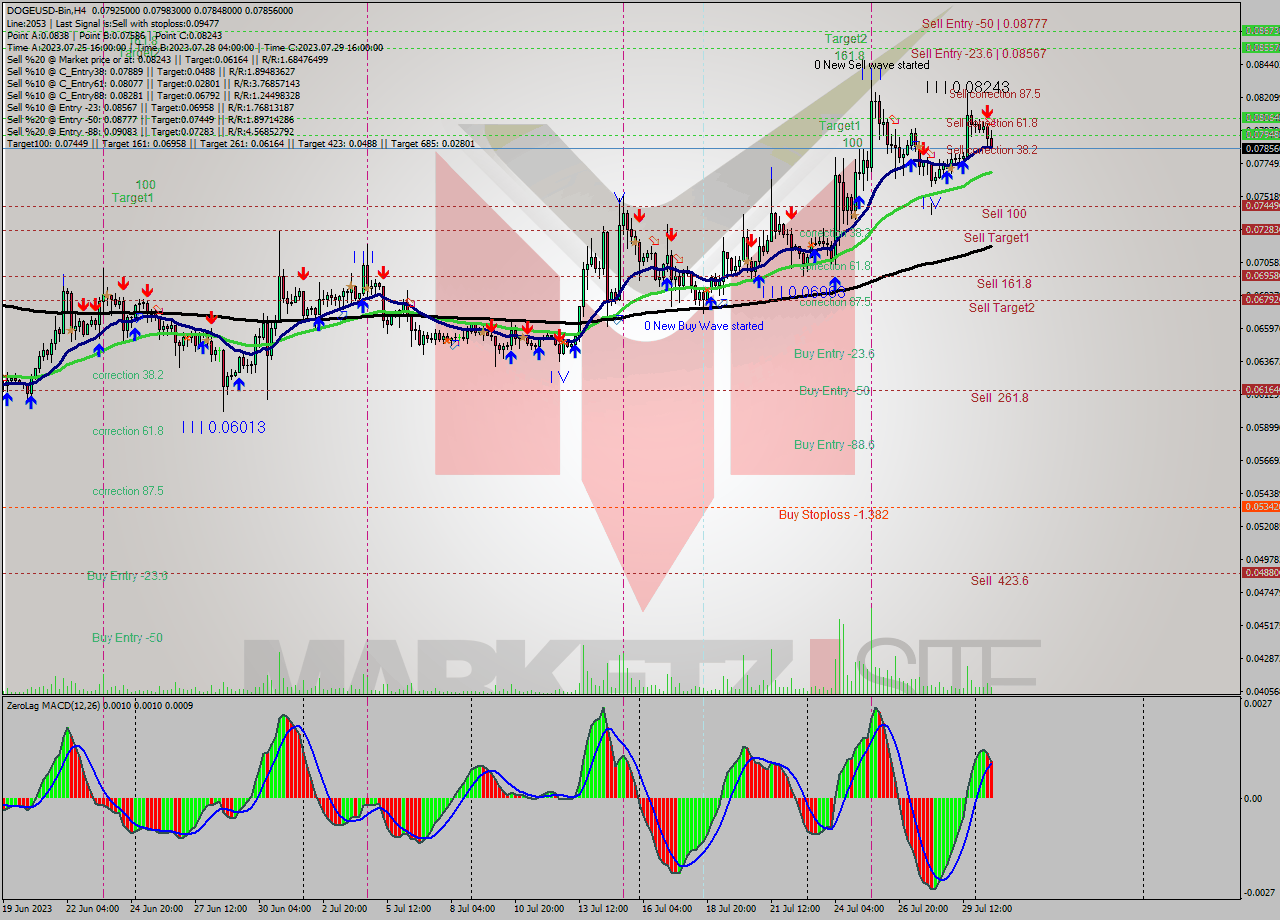
Task: Click the '0 New Buy Wave started' label
Action: (703, 326)
